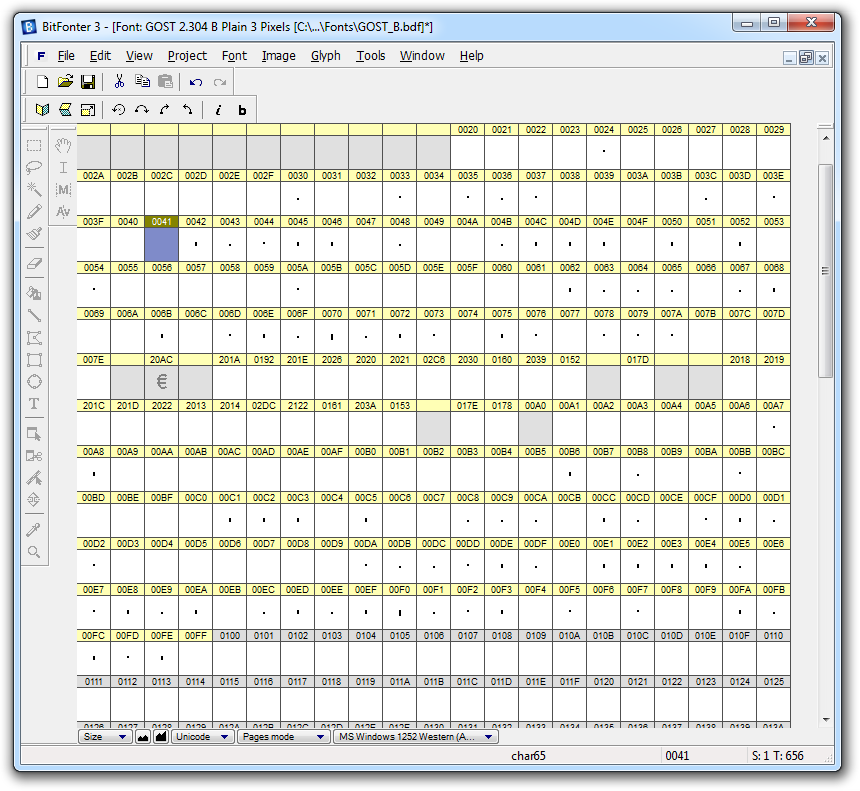
Task: Click the 'char65' status bar text
Action: [x=528, y=756]
